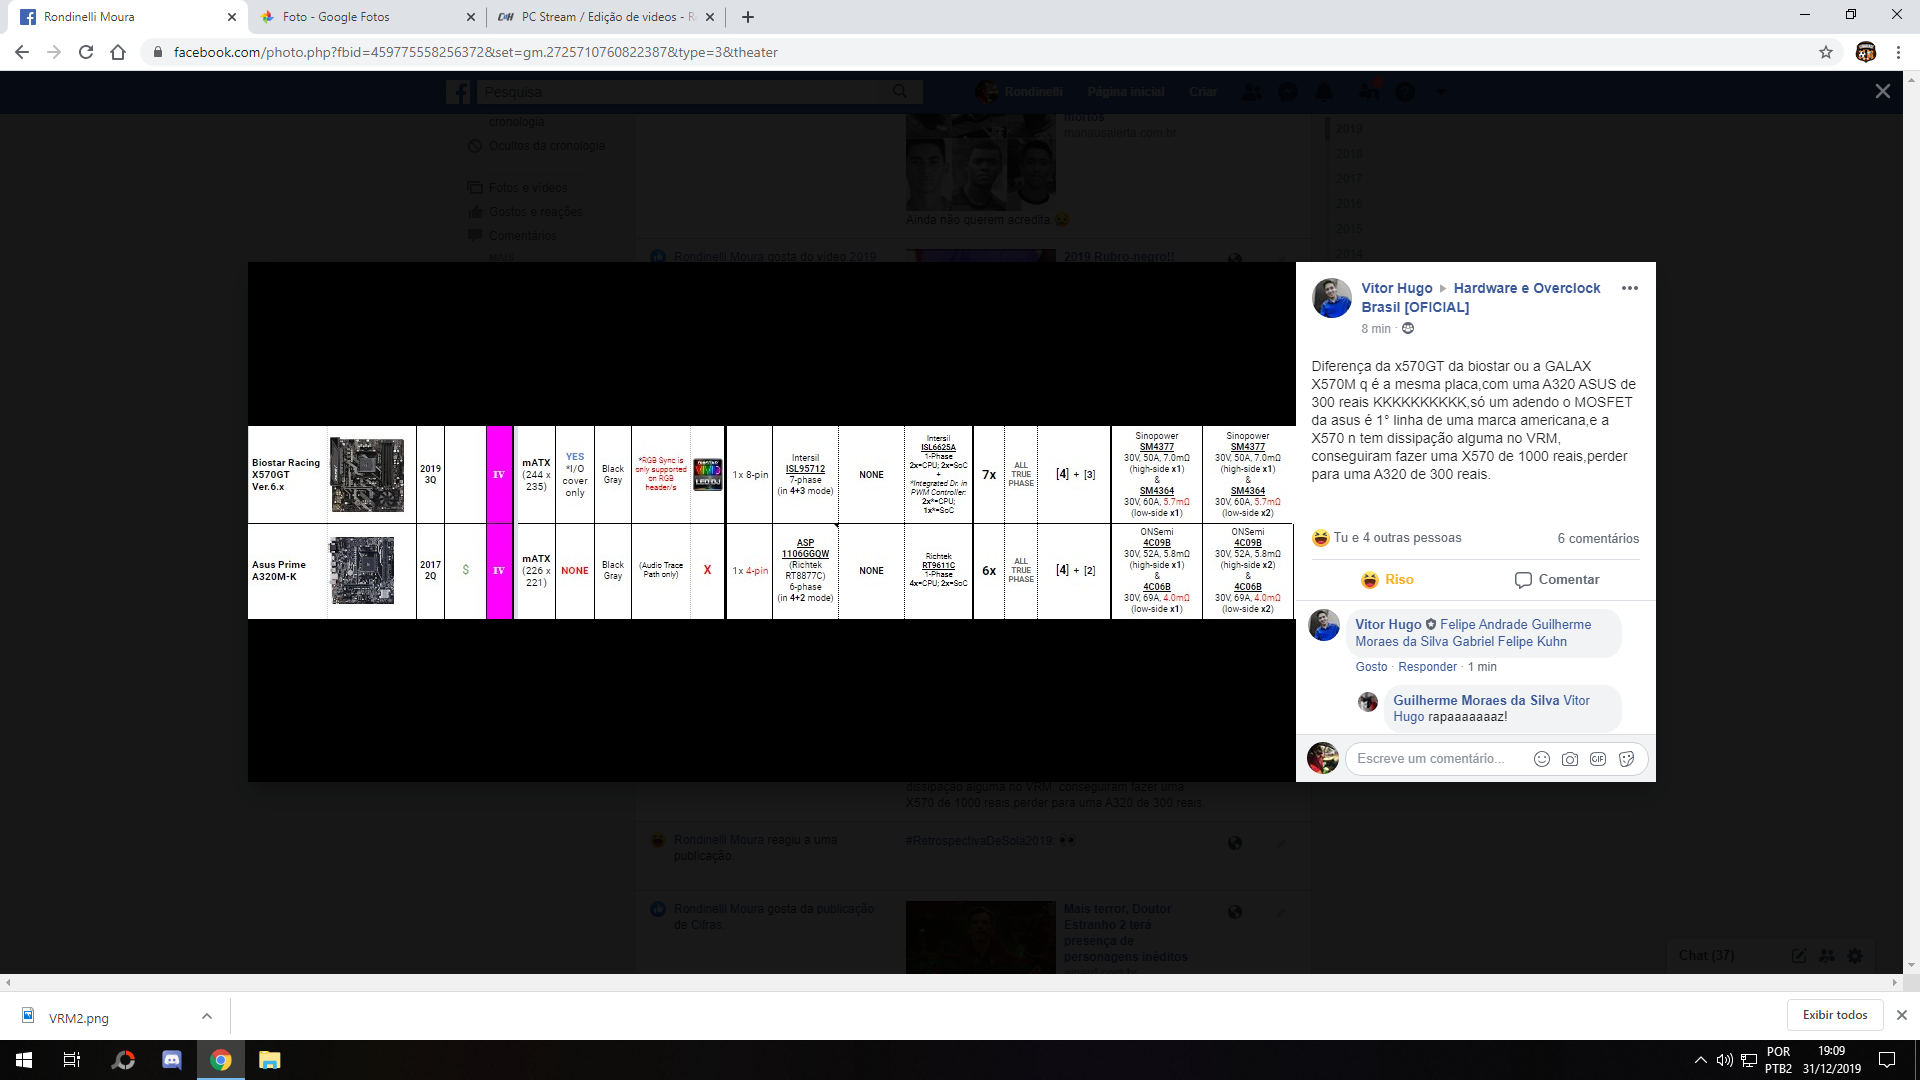Open the Chrome three-dot menu
The height and width of the screenshot is (1080, 1920).
(1898, 52)
